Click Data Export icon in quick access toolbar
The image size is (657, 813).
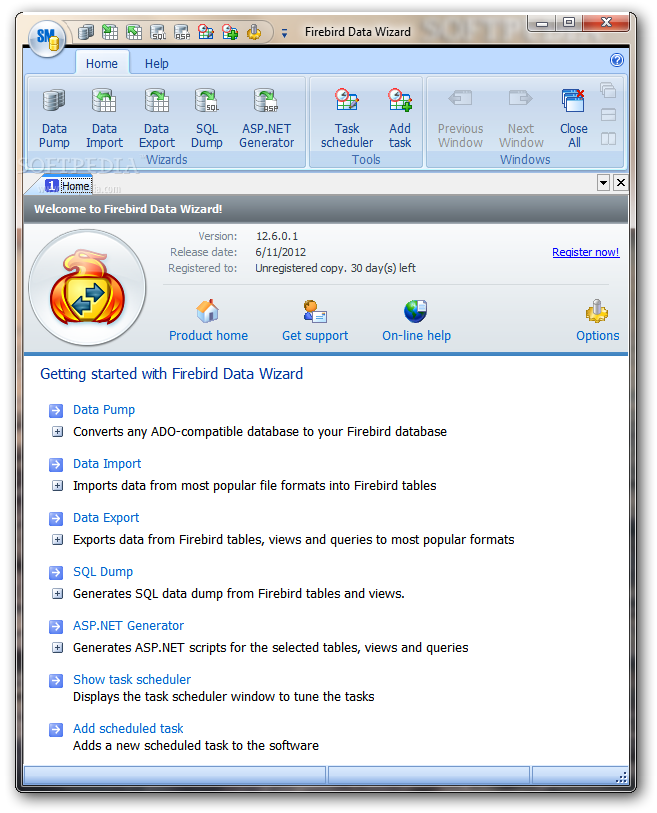[134, 33]
